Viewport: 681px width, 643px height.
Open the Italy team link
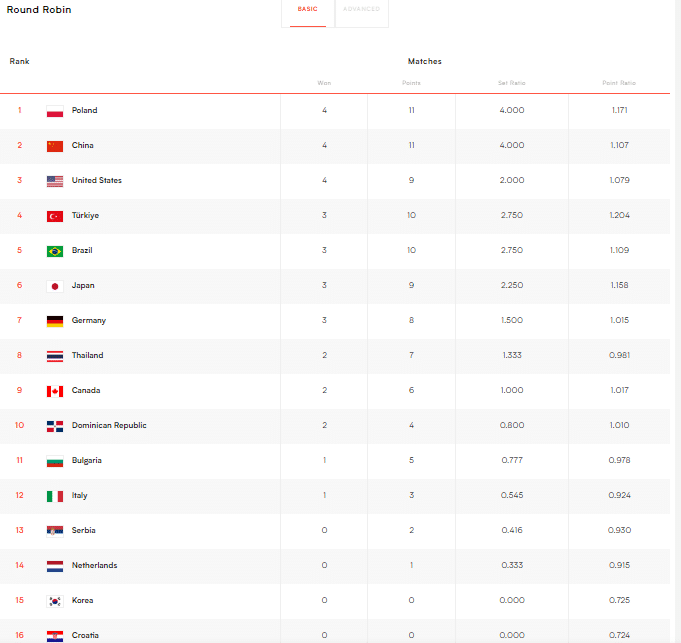click(80, 496)
